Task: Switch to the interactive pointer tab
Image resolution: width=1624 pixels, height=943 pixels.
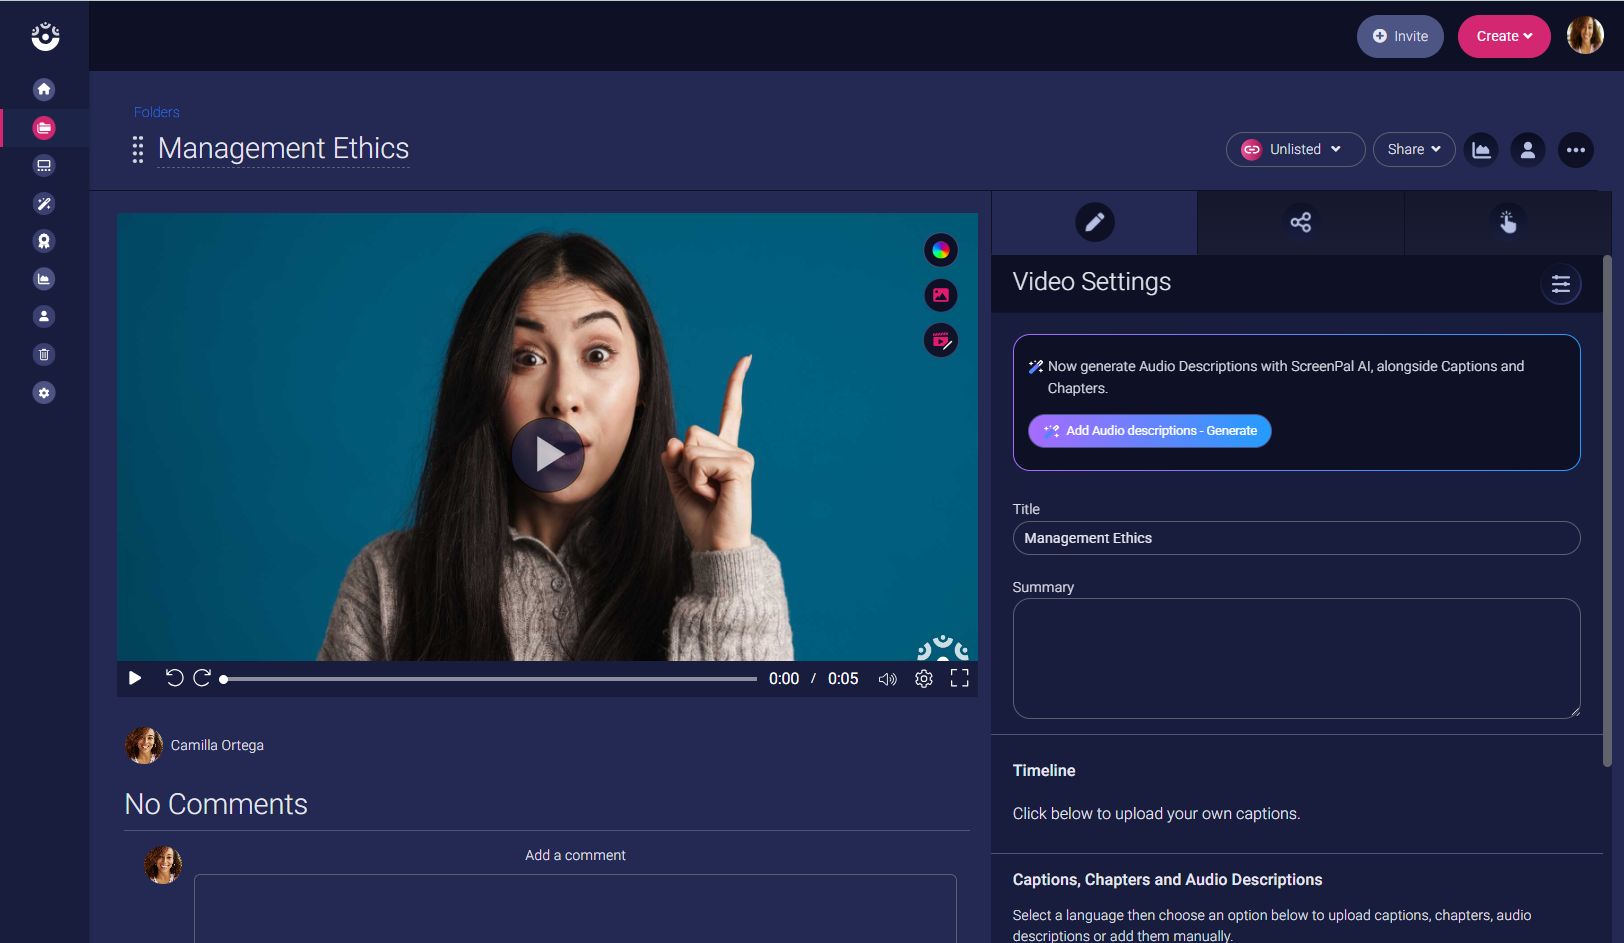Action: click(x=1507, y=222)
